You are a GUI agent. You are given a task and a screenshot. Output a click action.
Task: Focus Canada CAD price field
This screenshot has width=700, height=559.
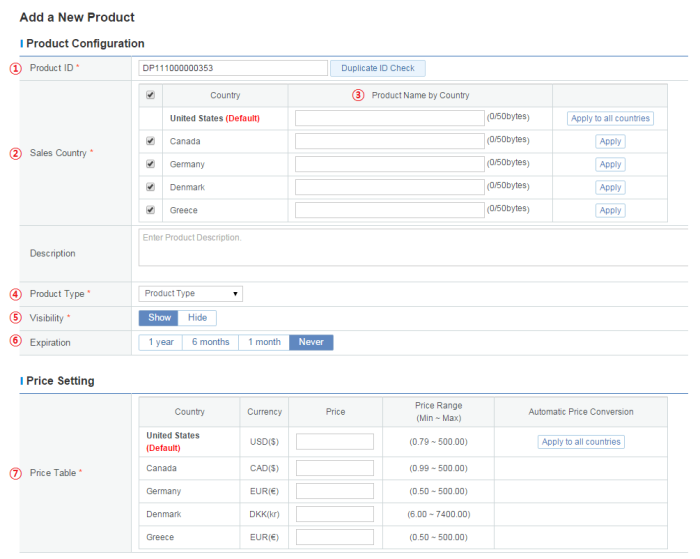pos(335,468)
